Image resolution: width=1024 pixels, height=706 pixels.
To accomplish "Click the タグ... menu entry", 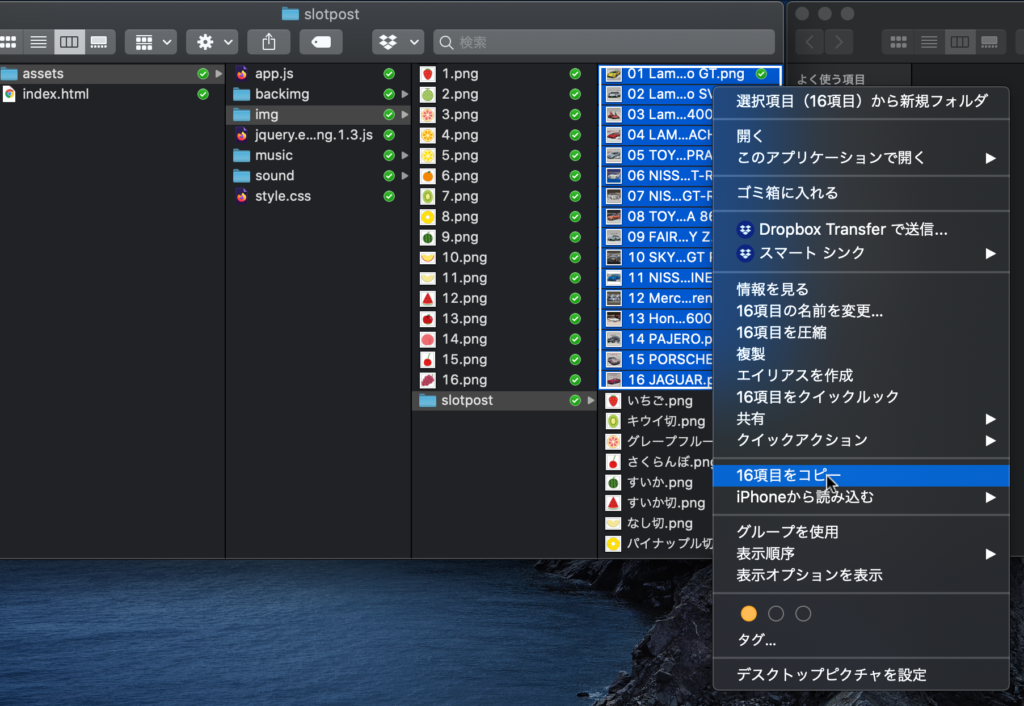I will (756, 640).
